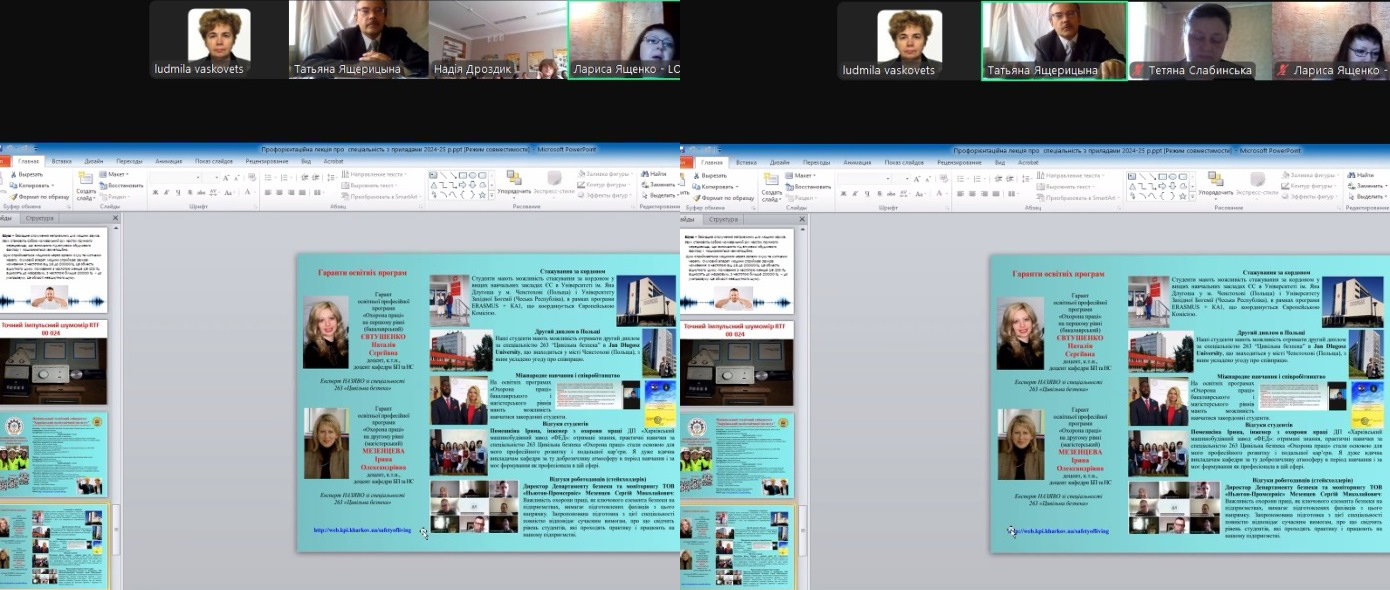Switch to Структура pane tab in left window
1390x590 pixels.
coord(40,218)
